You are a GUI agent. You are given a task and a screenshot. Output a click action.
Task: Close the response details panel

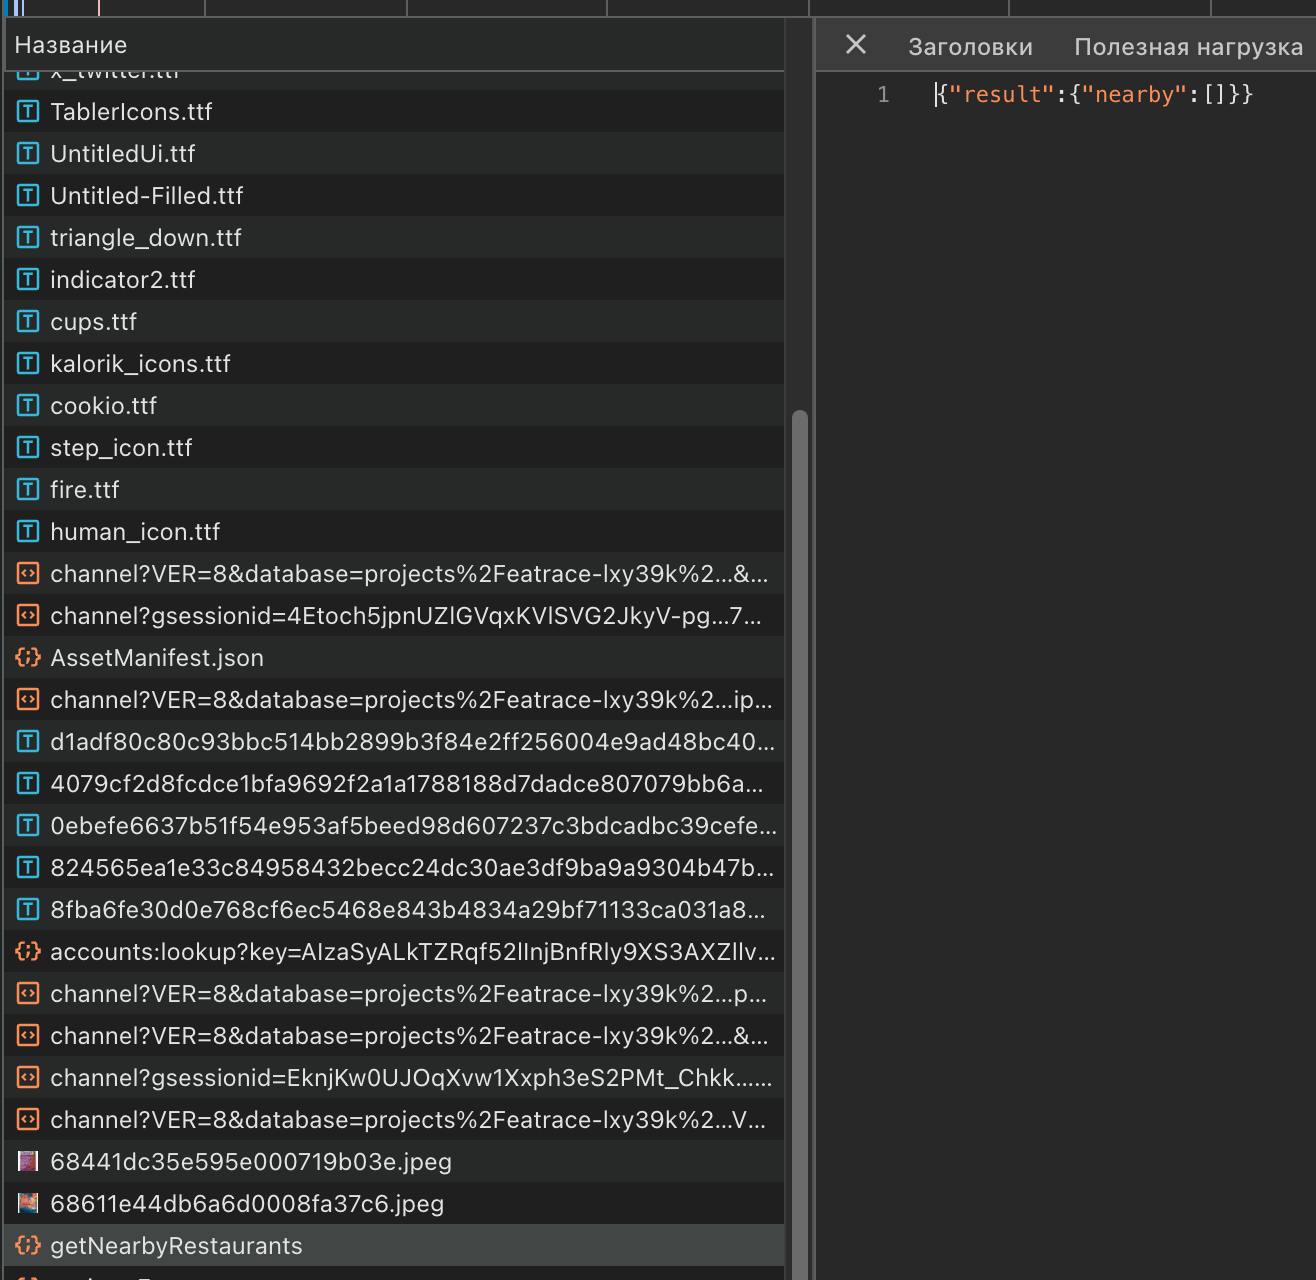[x=856, y=44]
